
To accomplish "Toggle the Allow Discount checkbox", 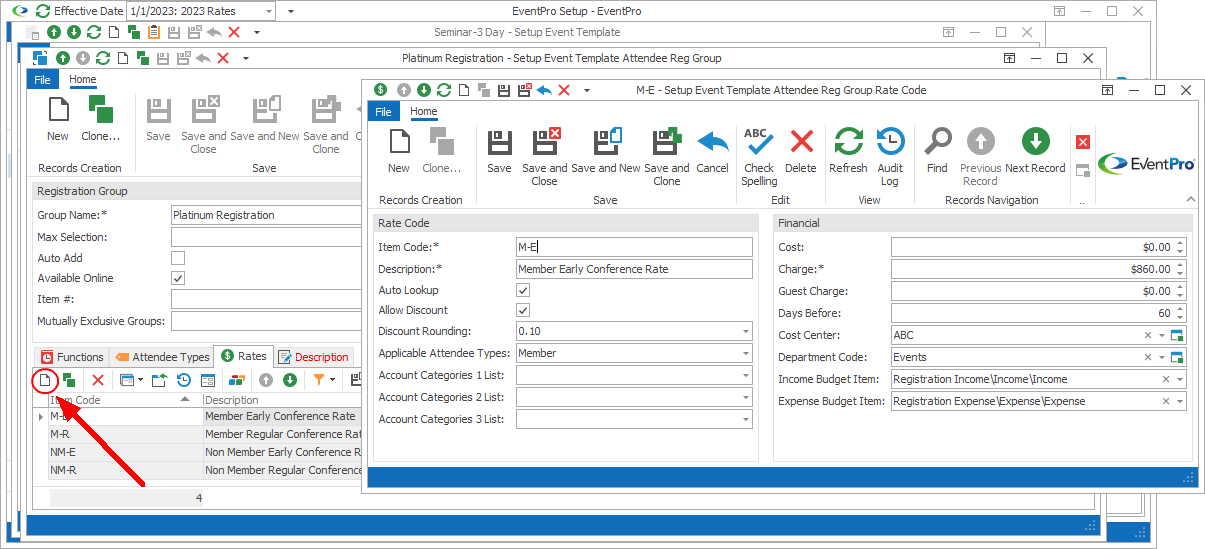I will coord(523,311).
